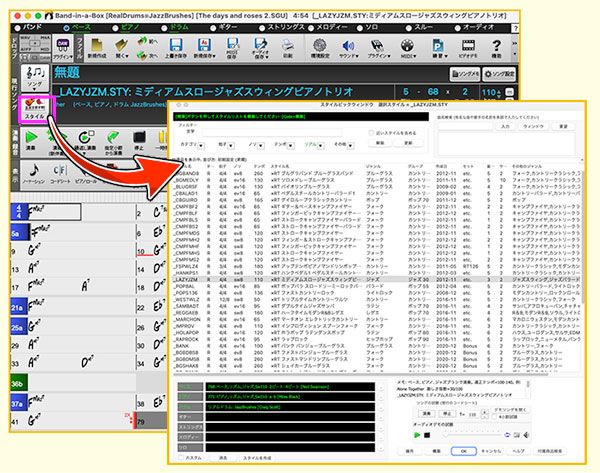
Task: Click the ソング music notes button
Action: tap(35, 78)
